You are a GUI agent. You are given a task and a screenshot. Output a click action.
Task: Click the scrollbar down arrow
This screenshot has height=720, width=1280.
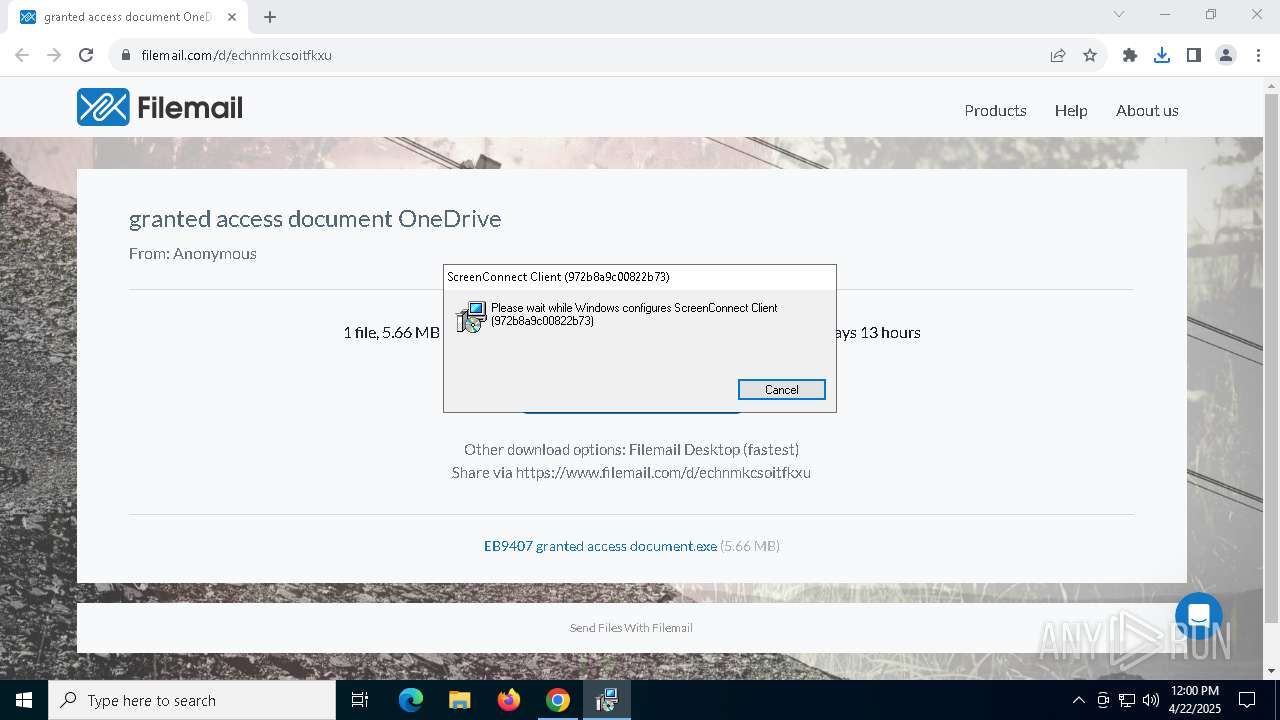[x=1271, y=671]
